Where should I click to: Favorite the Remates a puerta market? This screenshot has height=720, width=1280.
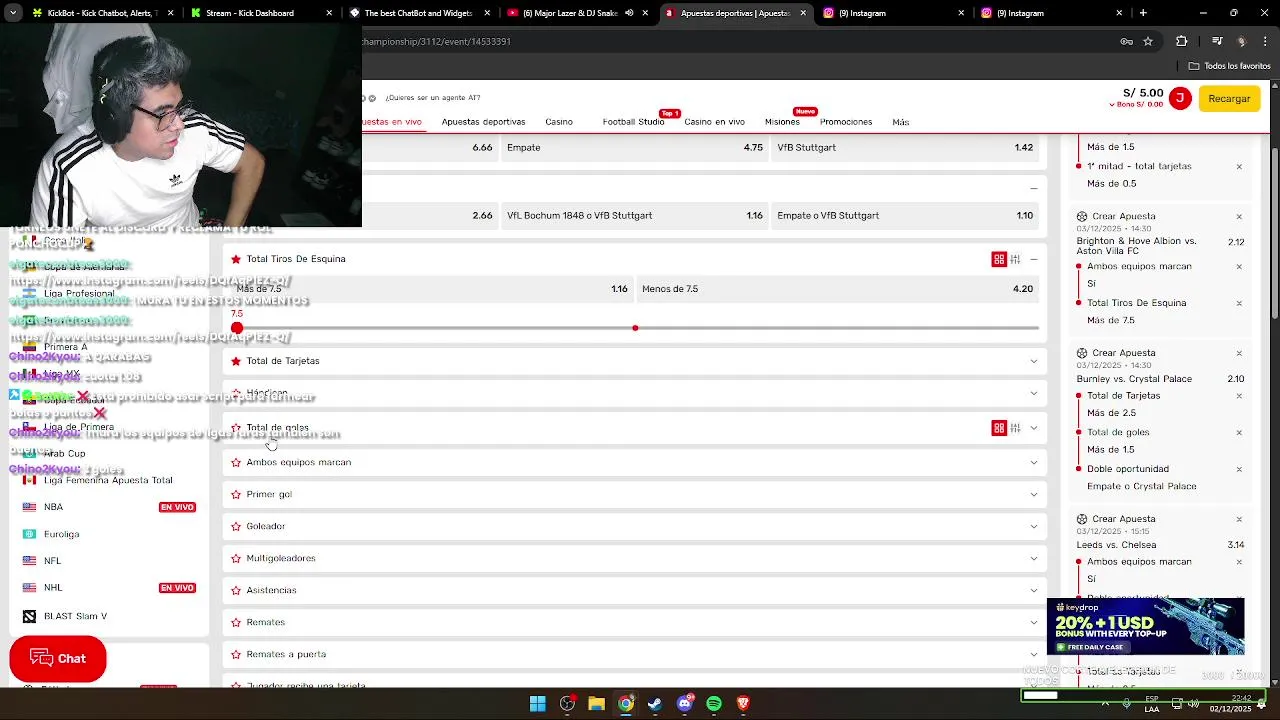click(x=236, y=654)
